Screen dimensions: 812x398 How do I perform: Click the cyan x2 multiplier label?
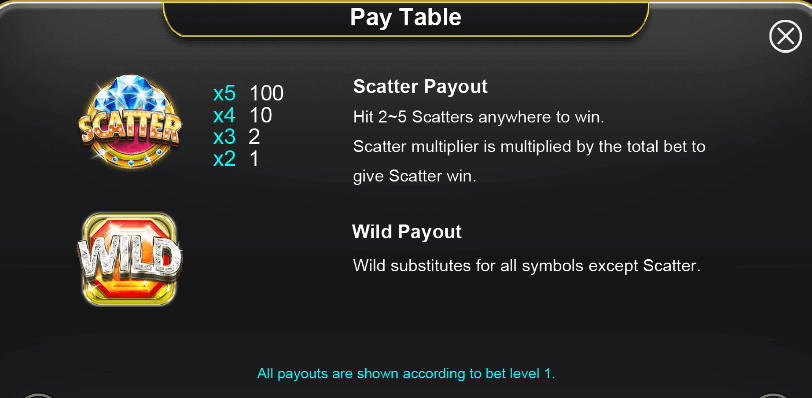pyautogui.click(x=224, y=159)
